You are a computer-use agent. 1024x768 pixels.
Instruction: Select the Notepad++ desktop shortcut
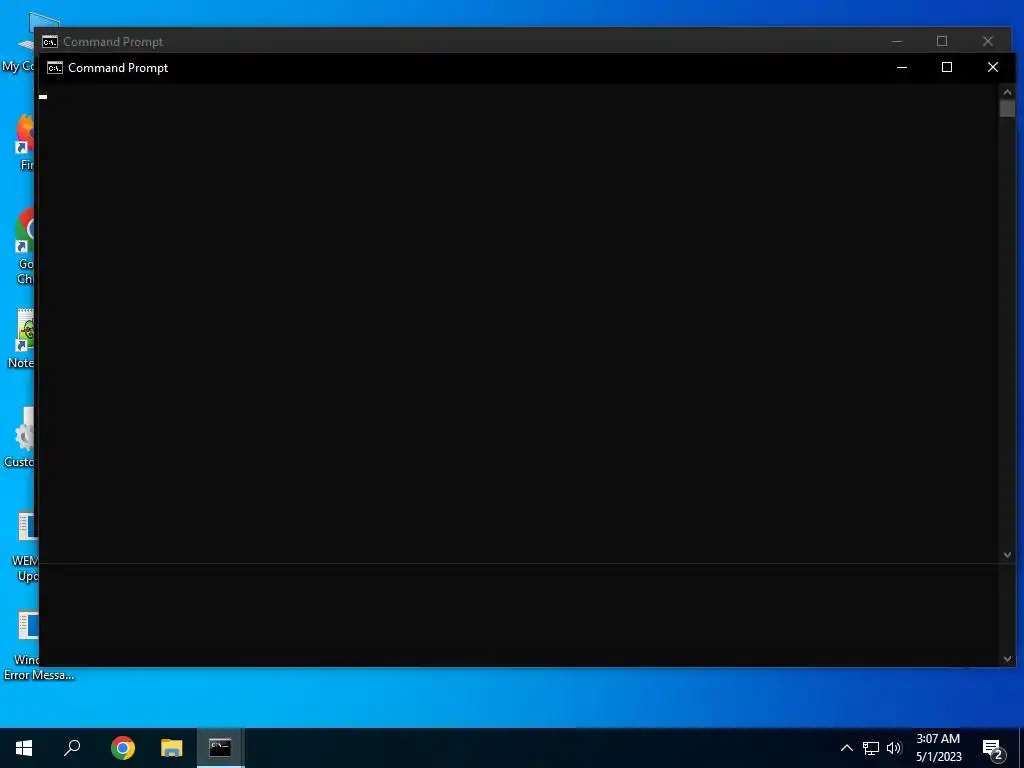(24, 338)
